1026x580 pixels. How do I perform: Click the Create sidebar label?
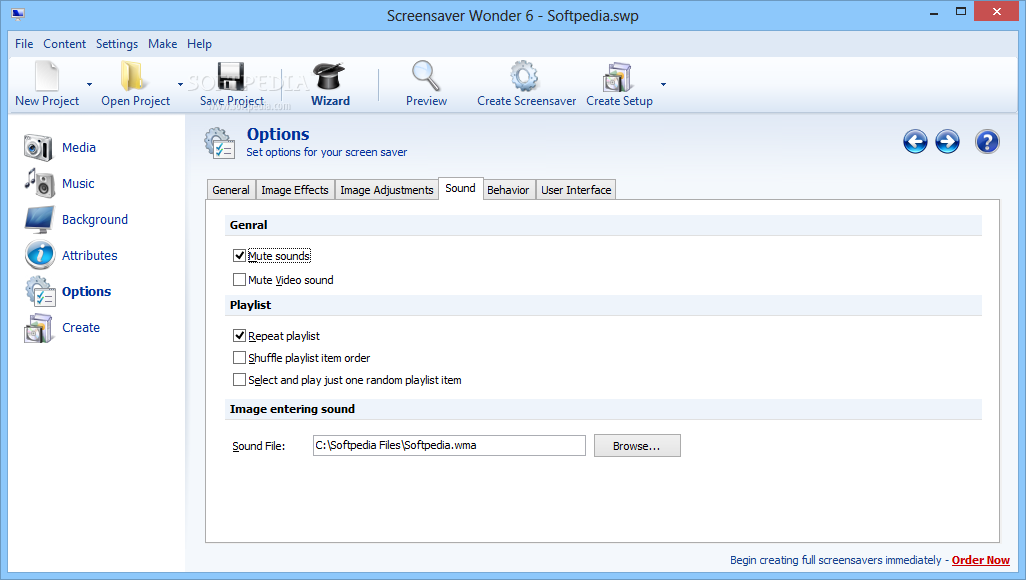(81, 327)
